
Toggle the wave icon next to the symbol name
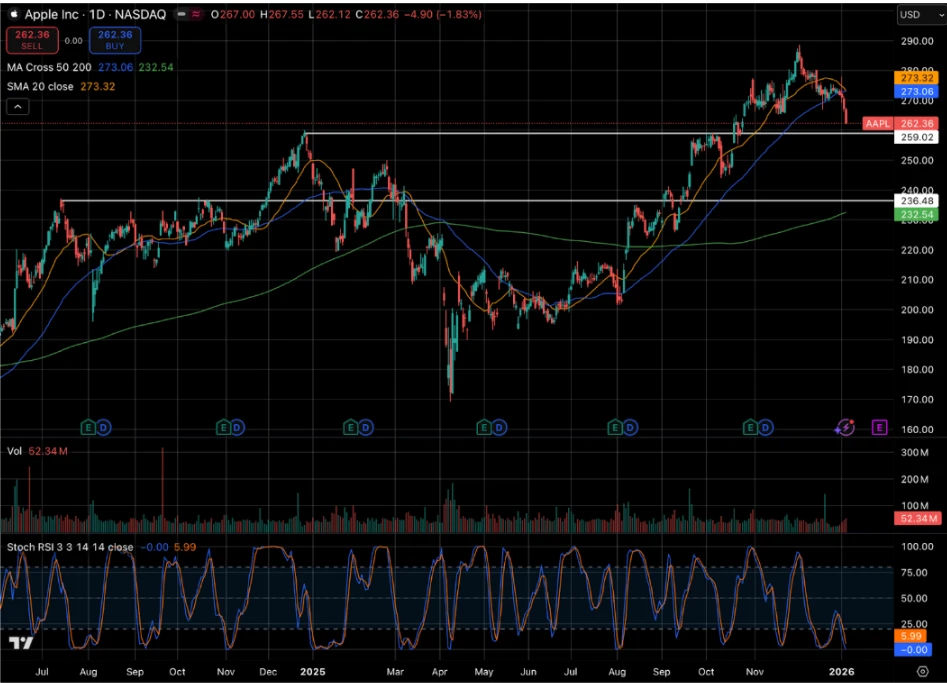[196, 14]
